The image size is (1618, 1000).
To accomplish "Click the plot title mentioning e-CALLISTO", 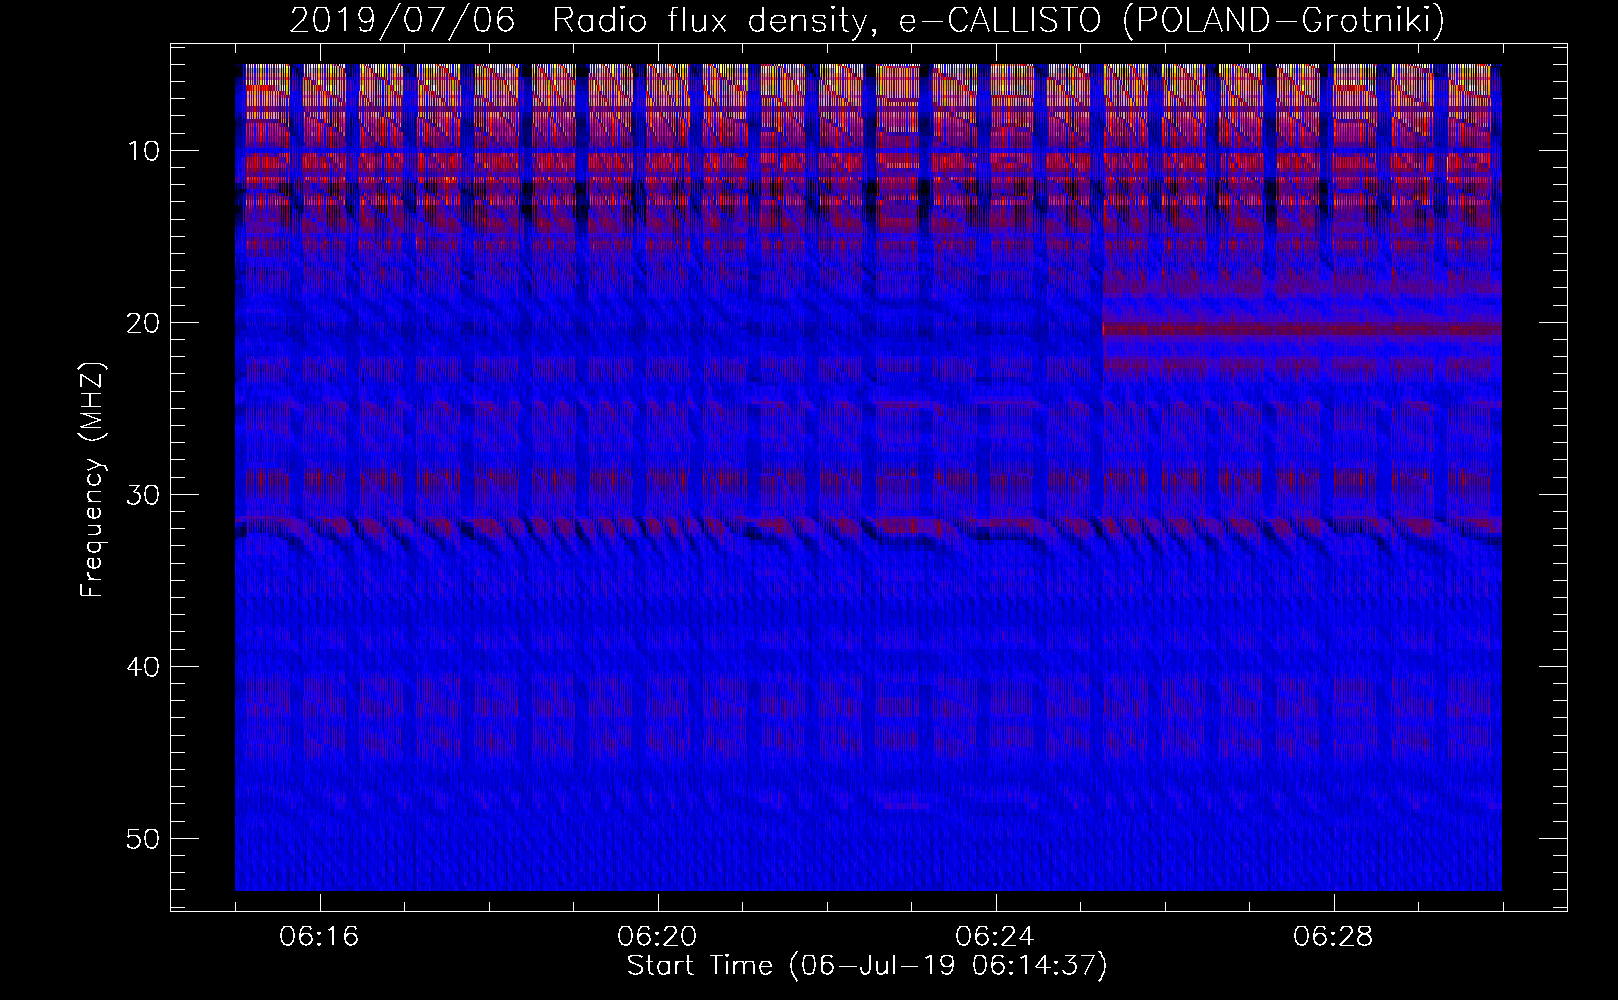I will click(x=867, y=20).
